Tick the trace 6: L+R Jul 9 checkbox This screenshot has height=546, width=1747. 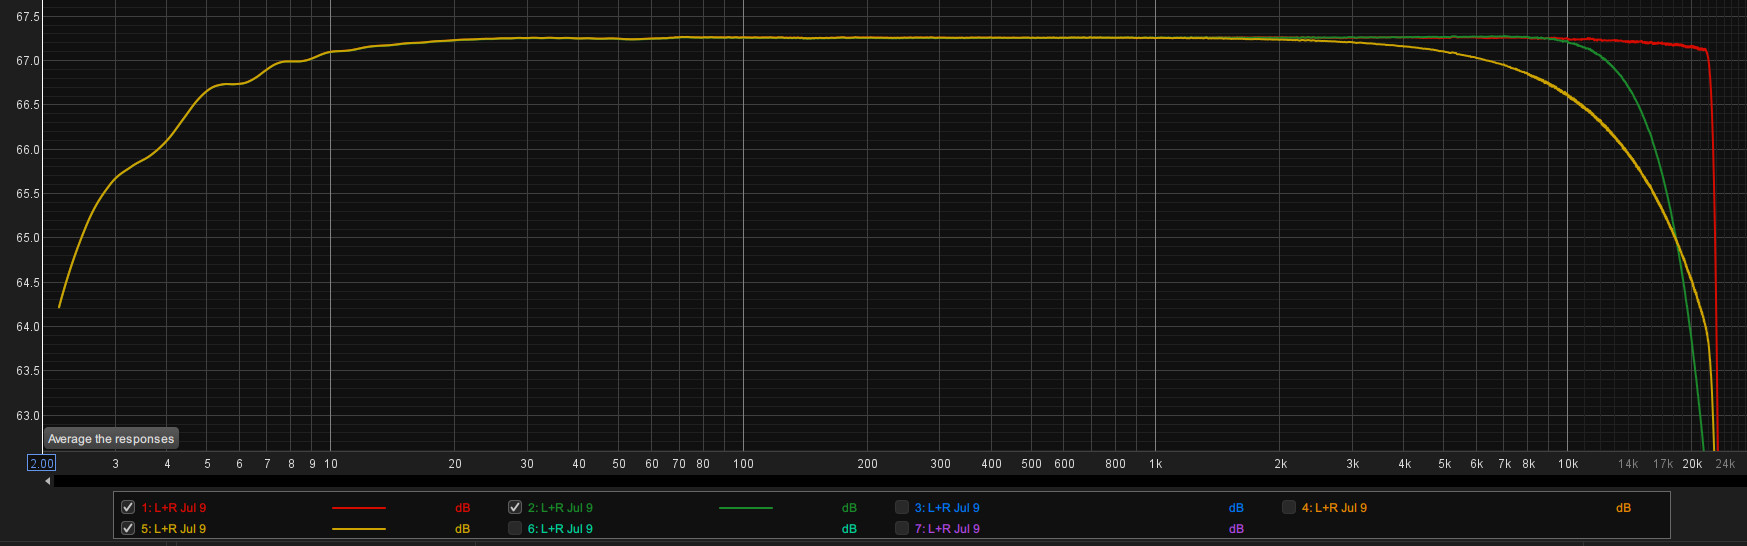click(x=515, y=528)
